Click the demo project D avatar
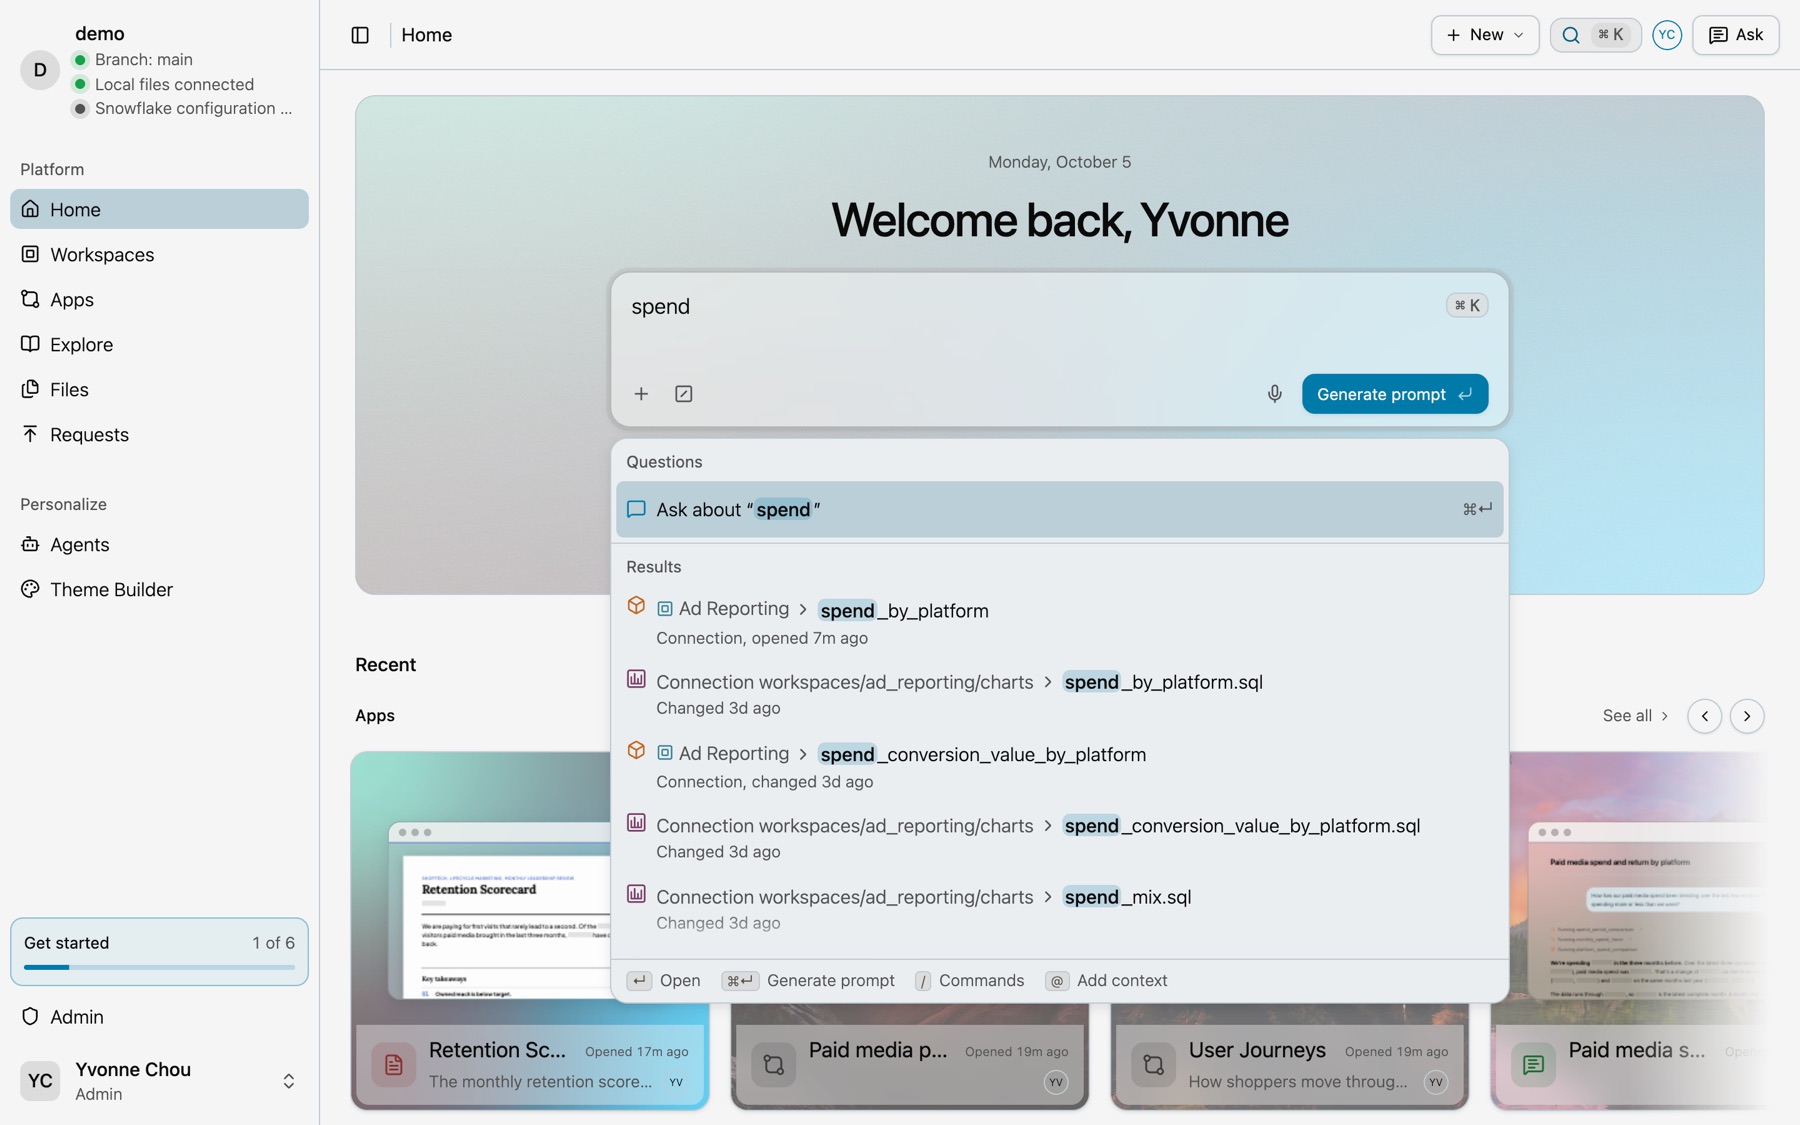1800x1125 pixels. tap(40, 70)
